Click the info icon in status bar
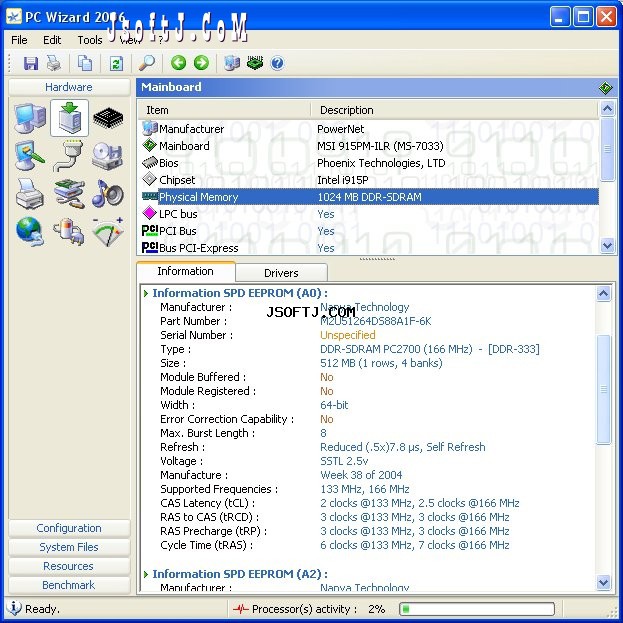This screenshot has width=623, height=623. tap(13, 608)
